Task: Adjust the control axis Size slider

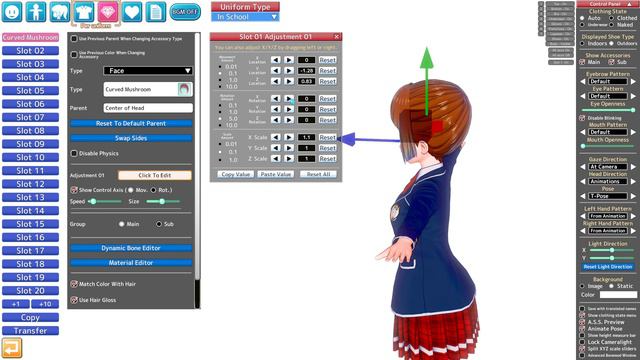Action: click(x=163, y=201)
